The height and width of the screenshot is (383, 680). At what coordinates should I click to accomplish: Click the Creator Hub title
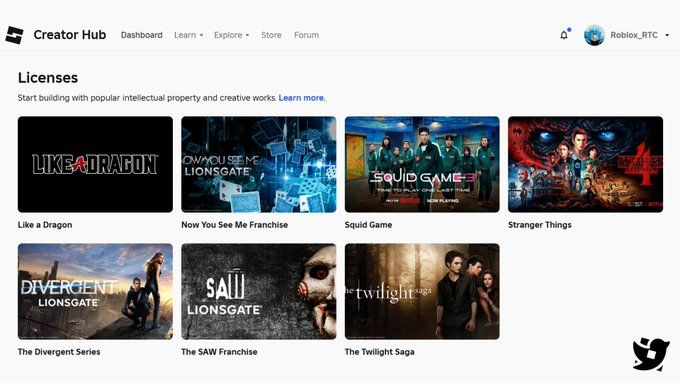tap(70, 35)
